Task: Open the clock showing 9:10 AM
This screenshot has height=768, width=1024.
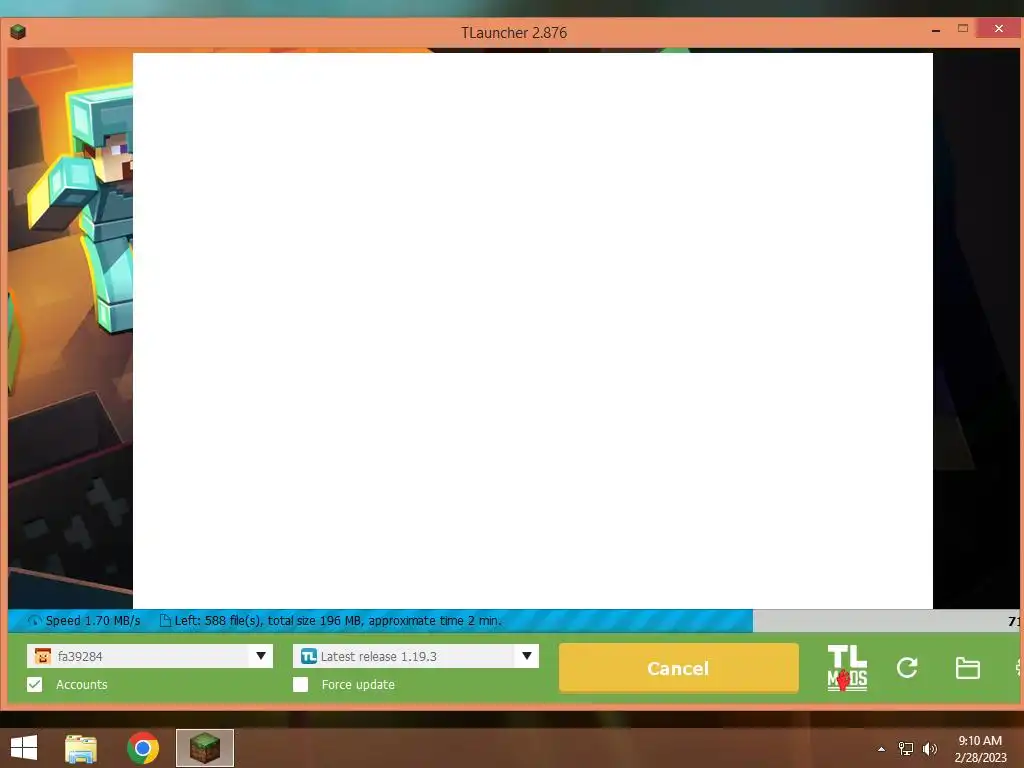Action: coord(980,748)
